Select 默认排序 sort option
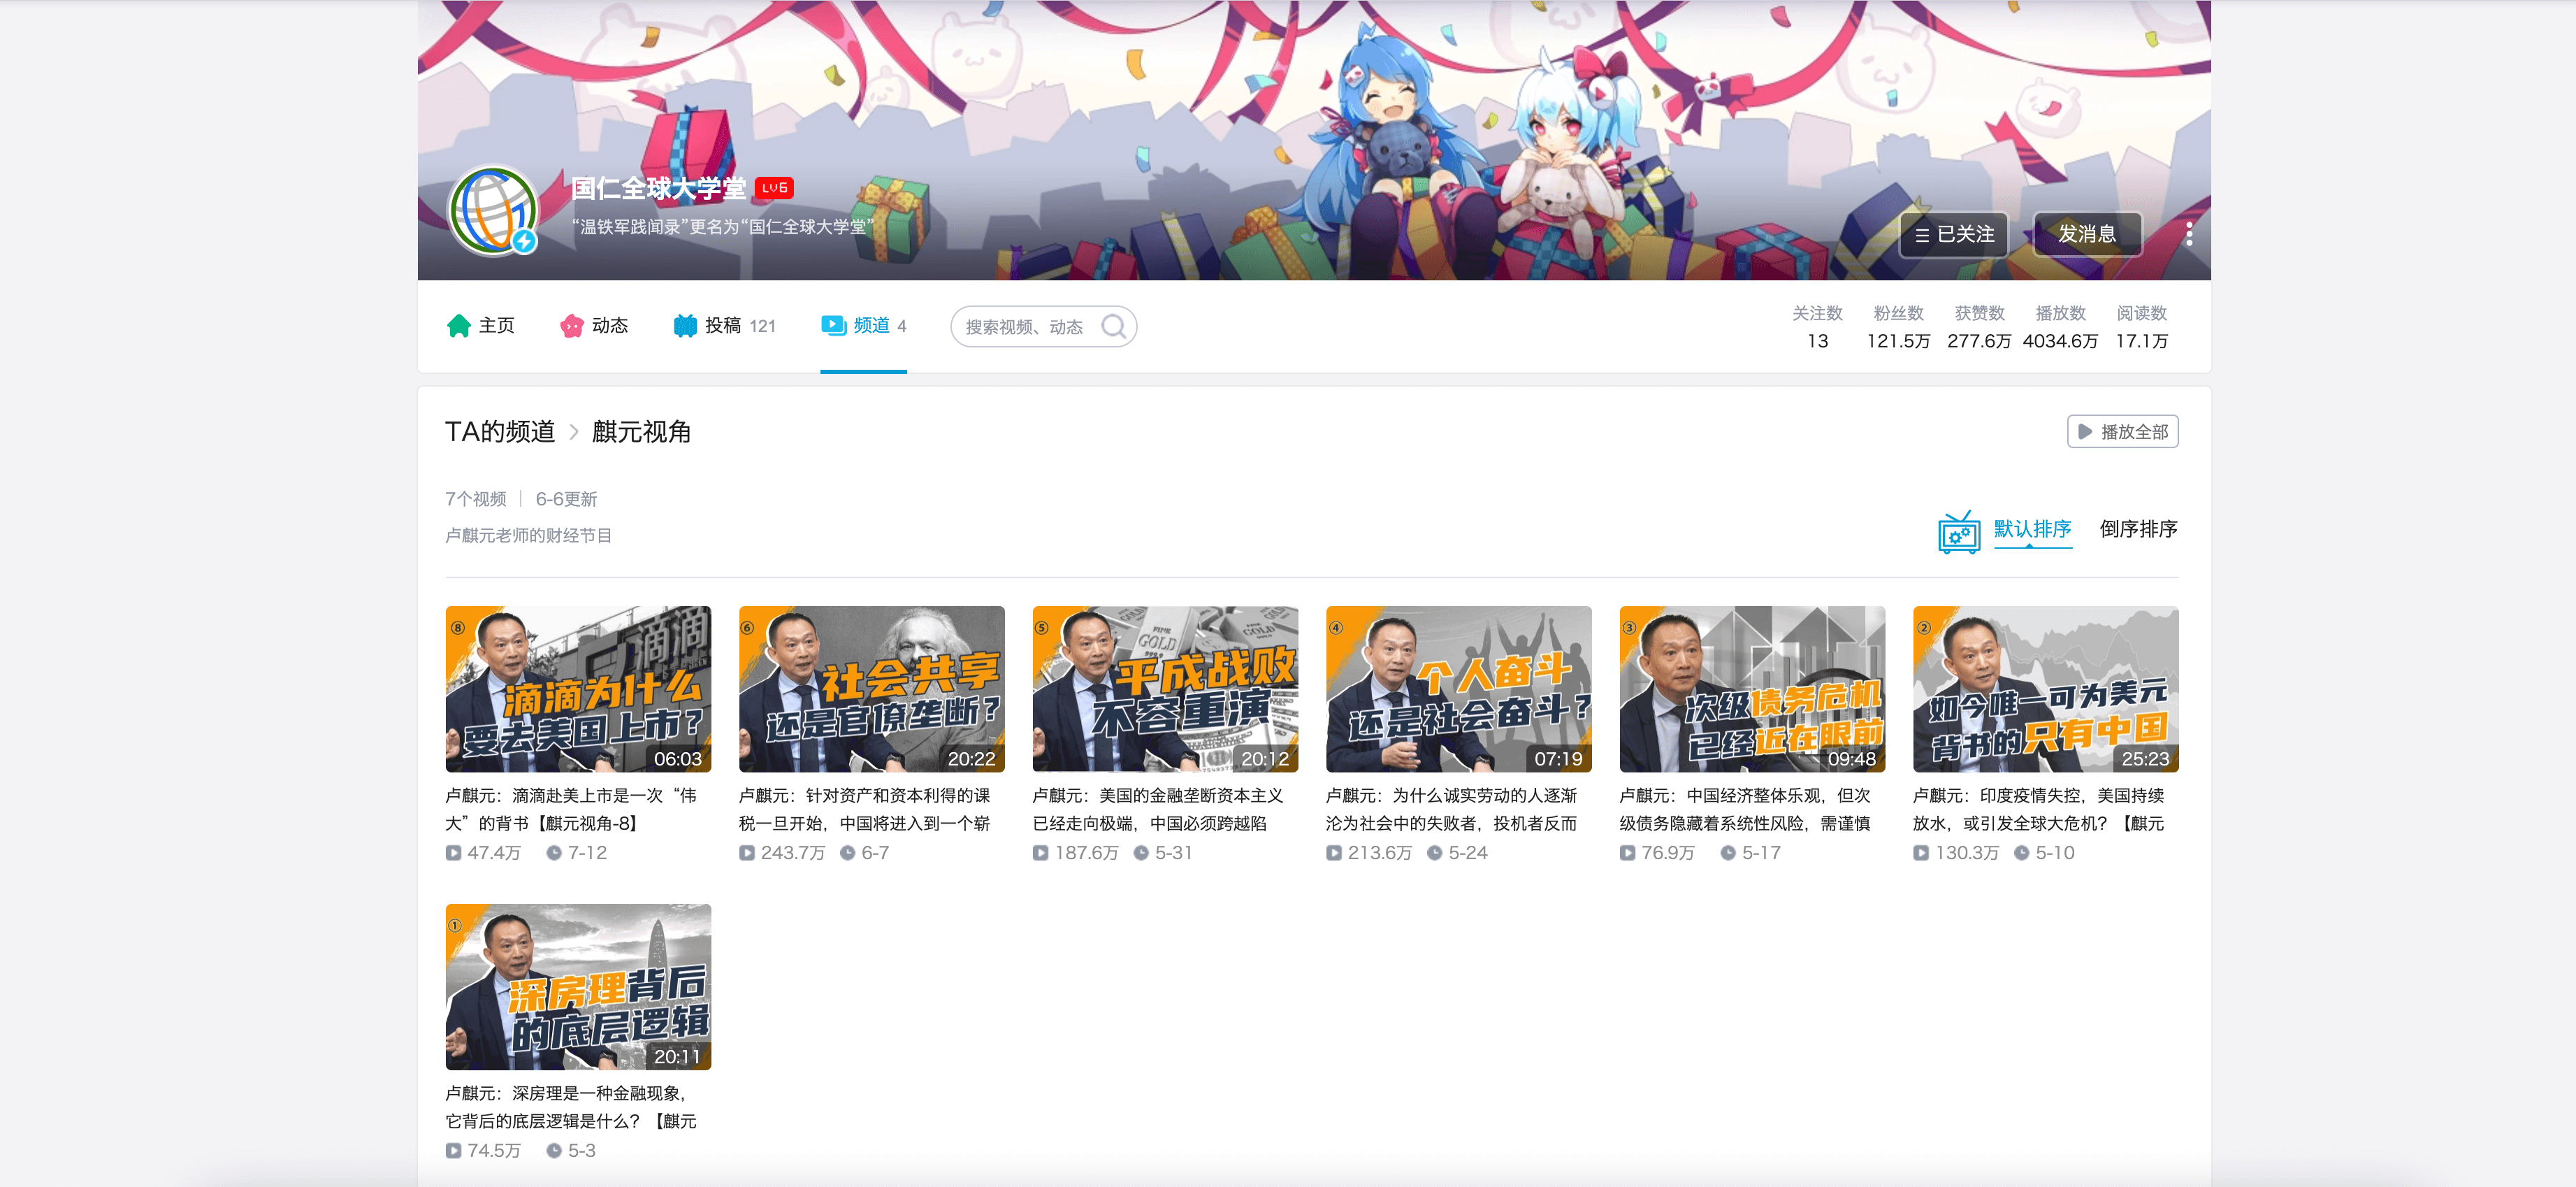 tap(2031, 529)
